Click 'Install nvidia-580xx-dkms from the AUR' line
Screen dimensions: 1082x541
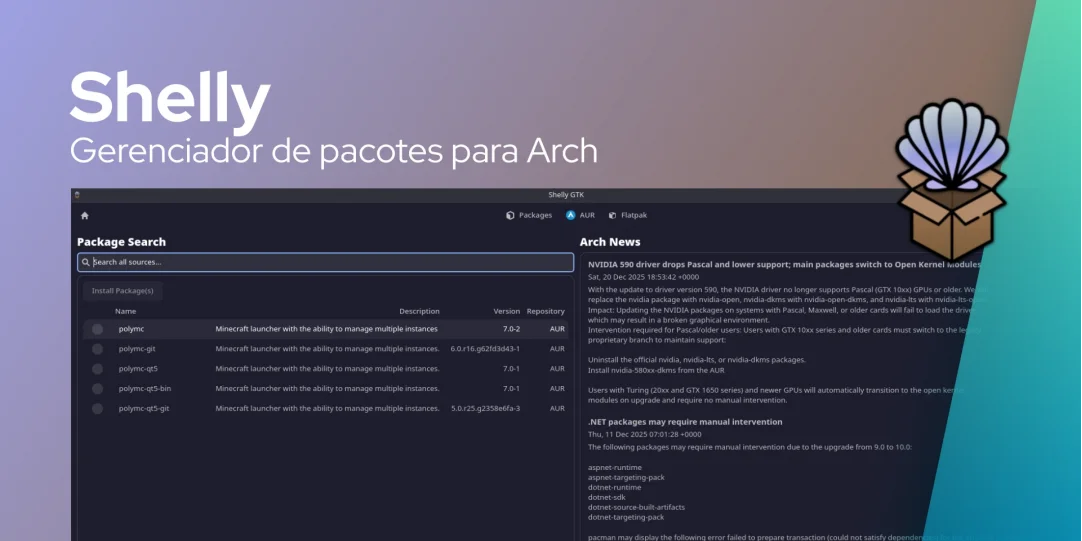tap(656, 371)
